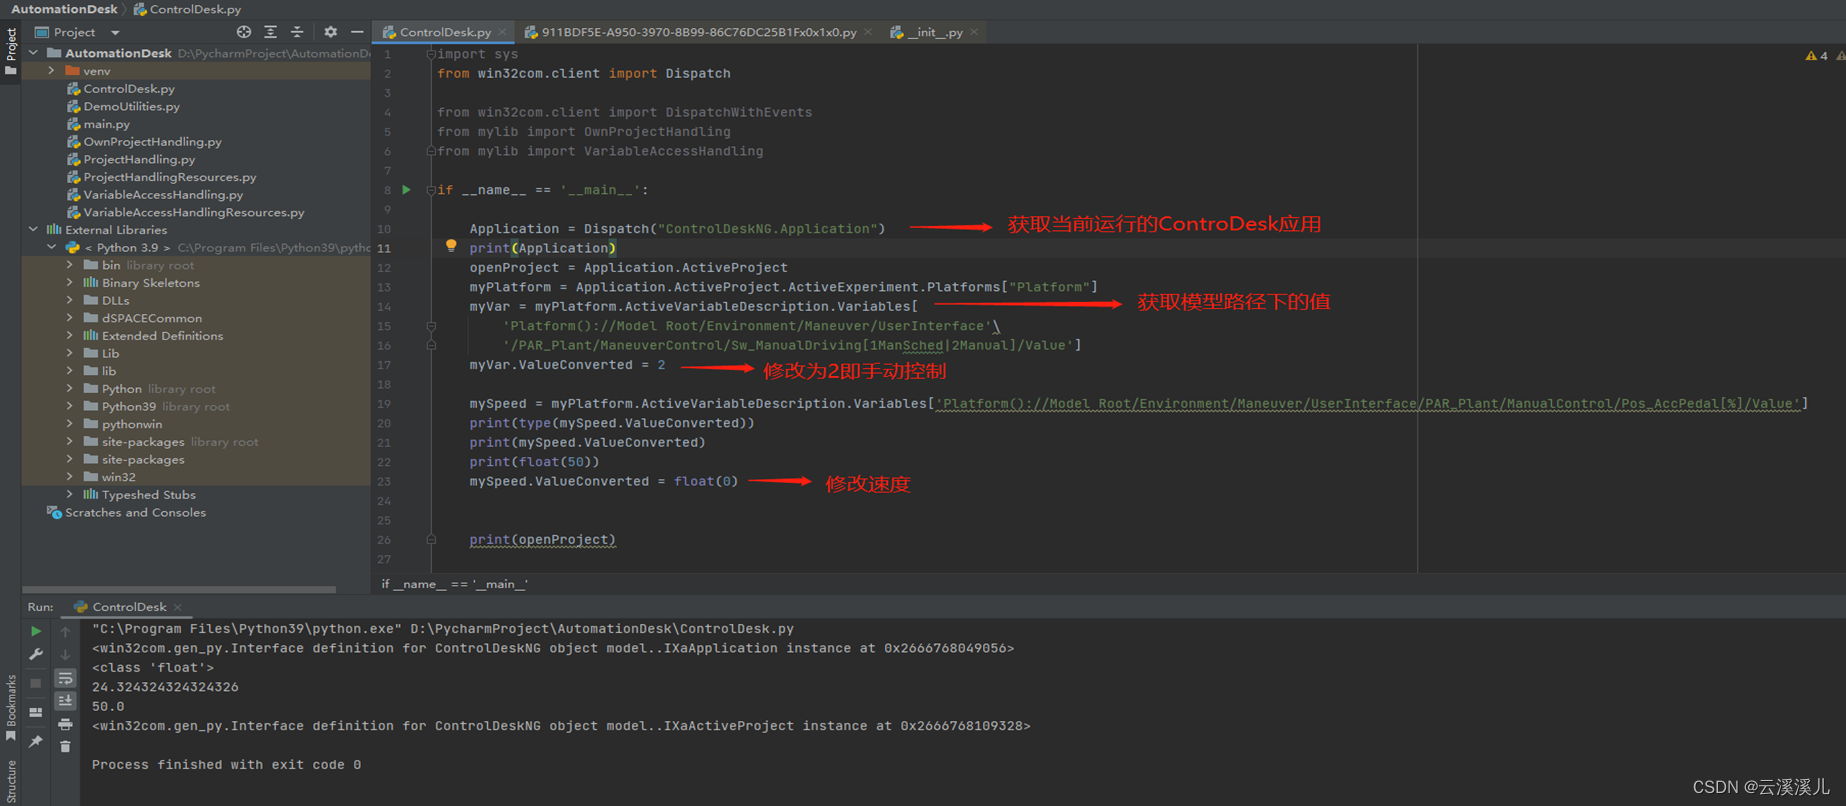
Task: Select opened file in Project view
Action: 243,32
